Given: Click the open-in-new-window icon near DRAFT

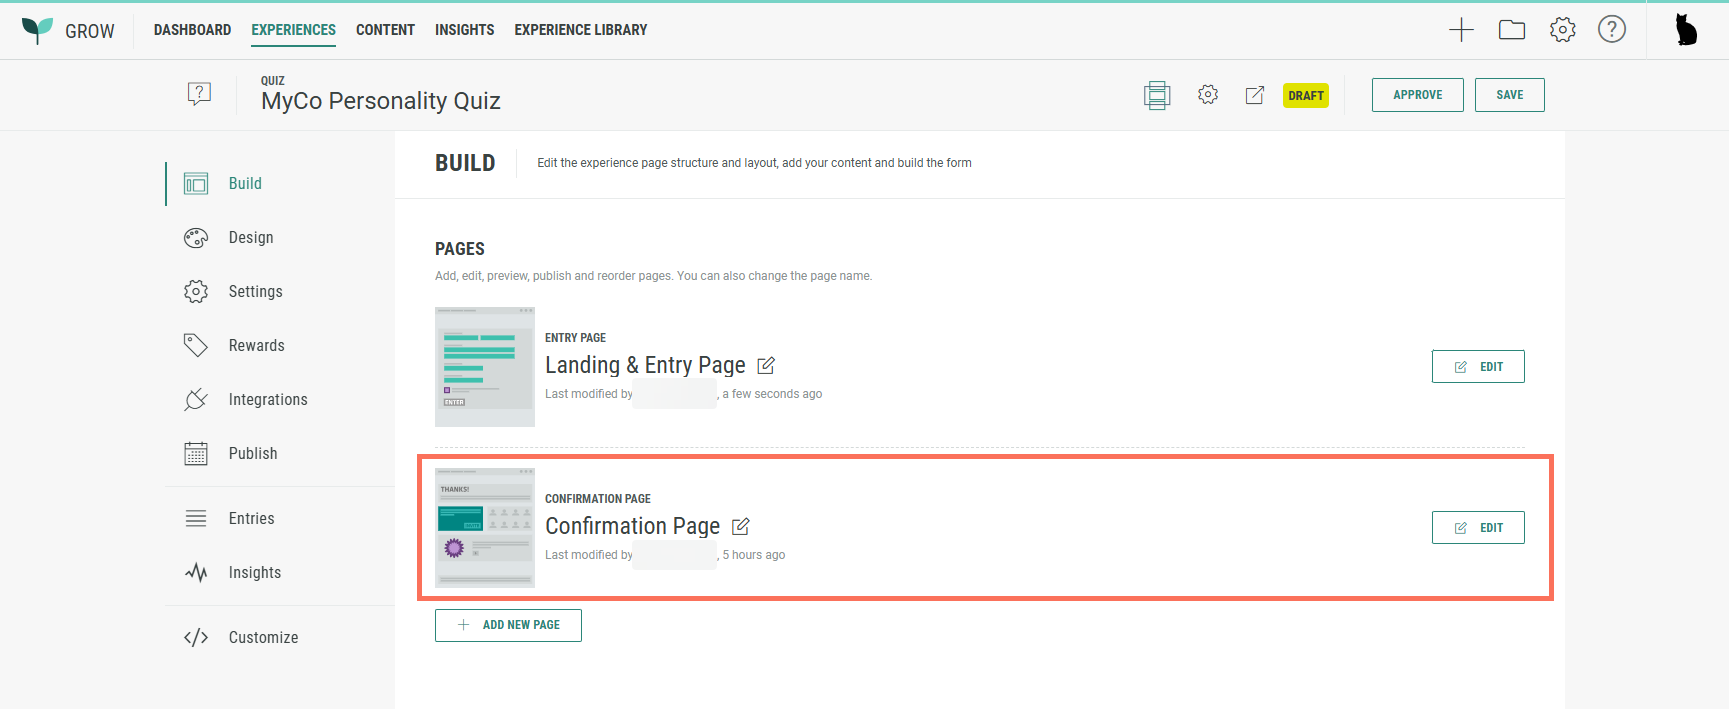Looking at the screenshot, I should click(1254, 95).
